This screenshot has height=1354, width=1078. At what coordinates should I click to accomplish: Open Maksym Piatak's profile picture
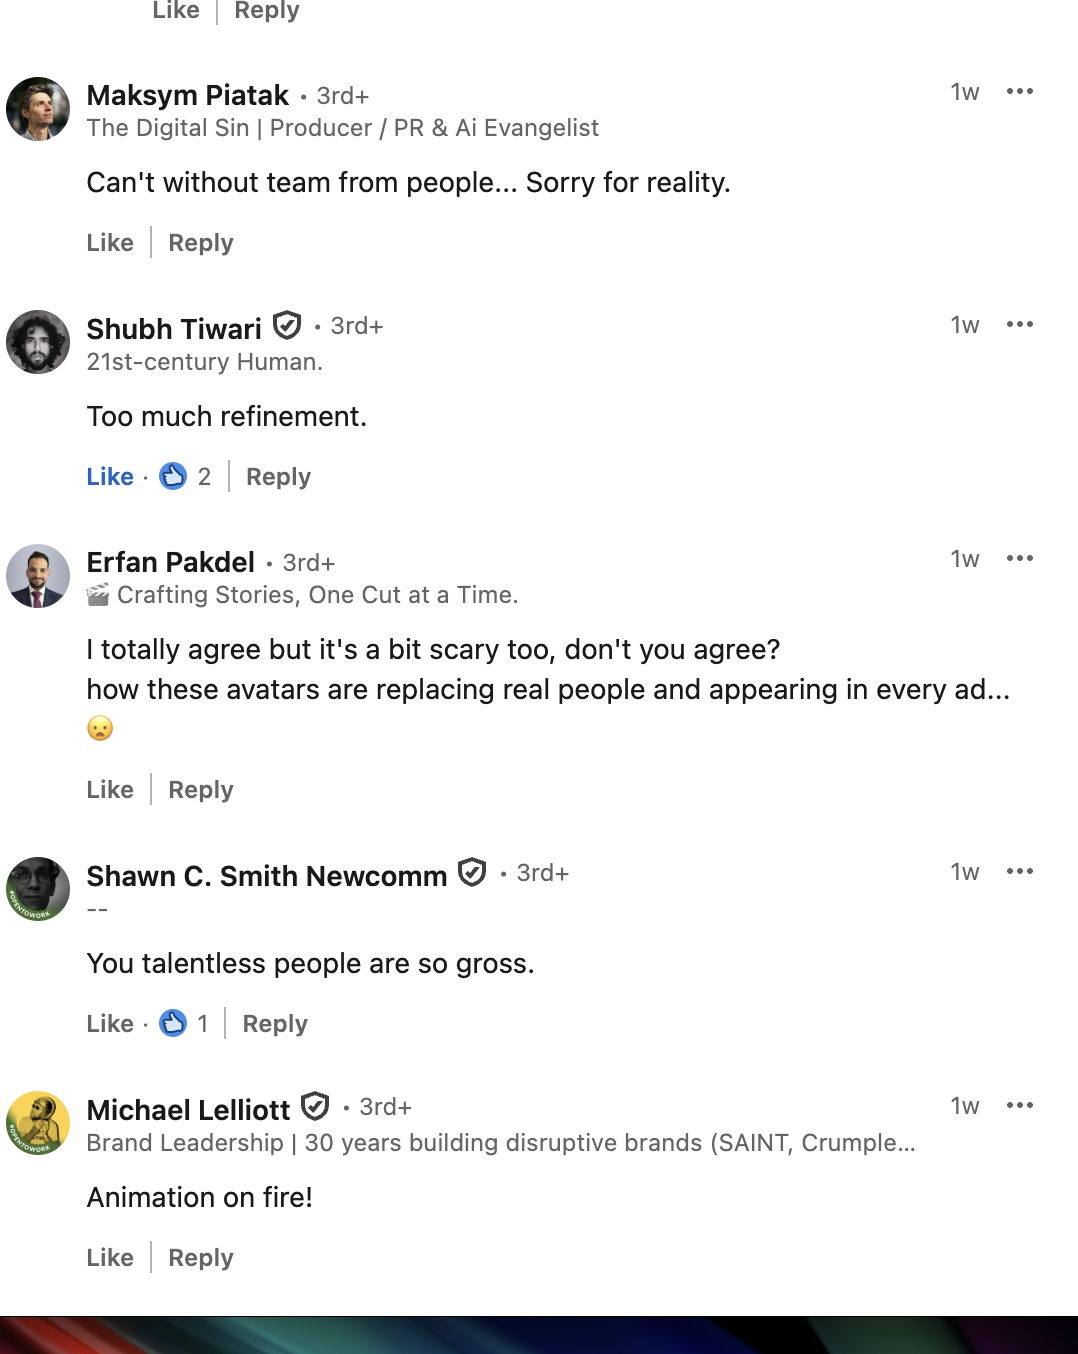(38, 109)
